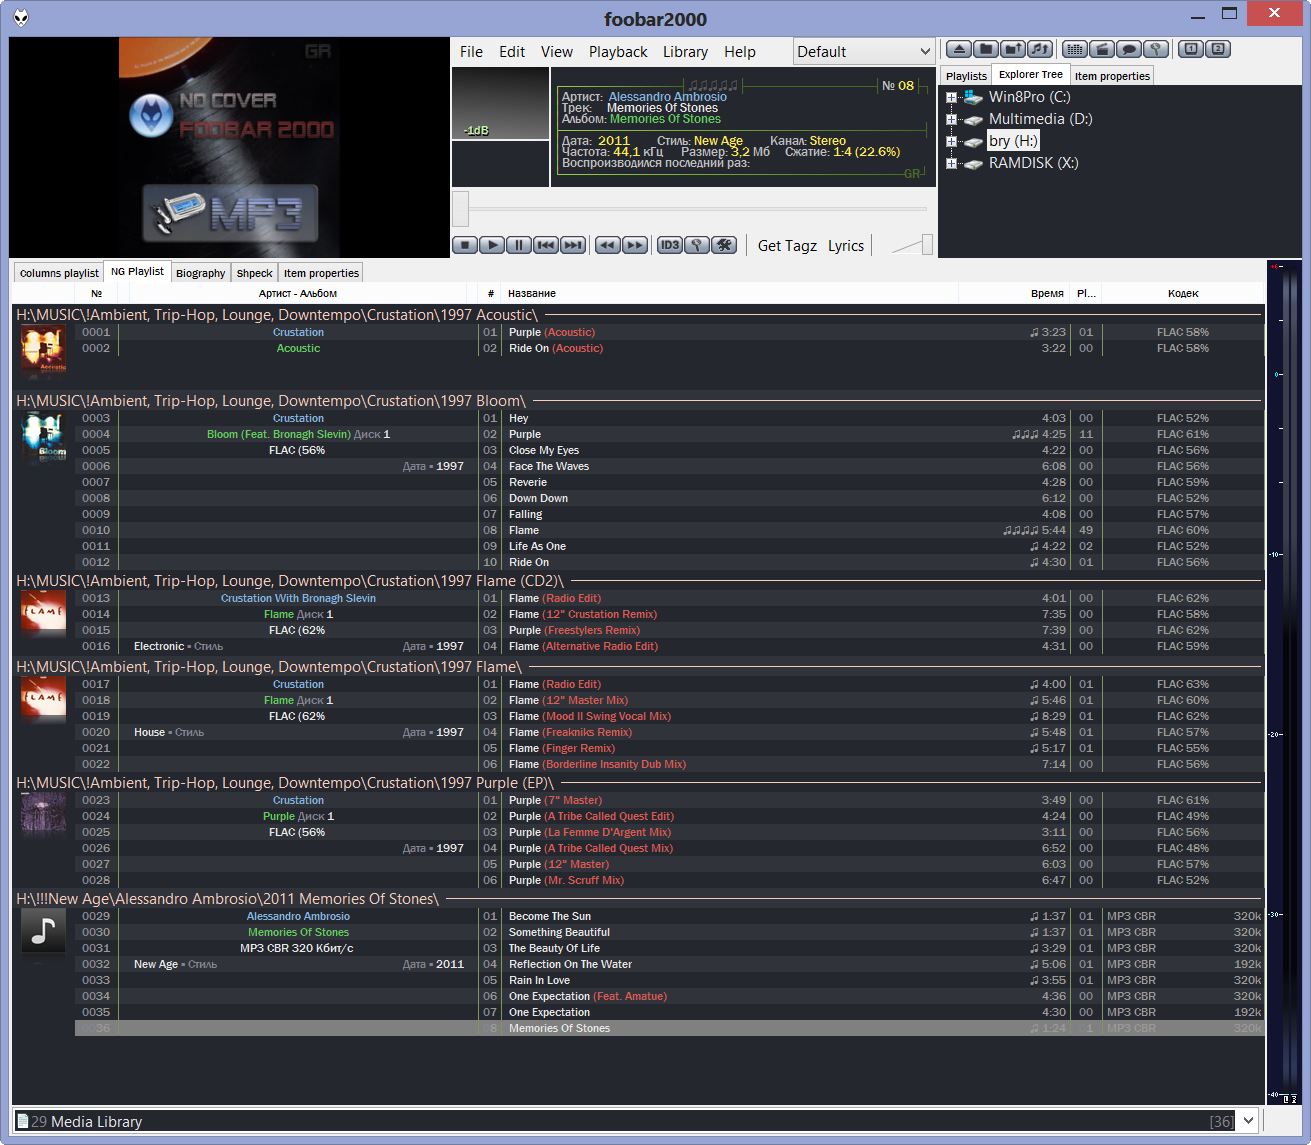Open the Media Library dropdown arrow
The height and width of the screenshot is (1145, 1311).
pyautogui.click(x=1248, y=1121)
